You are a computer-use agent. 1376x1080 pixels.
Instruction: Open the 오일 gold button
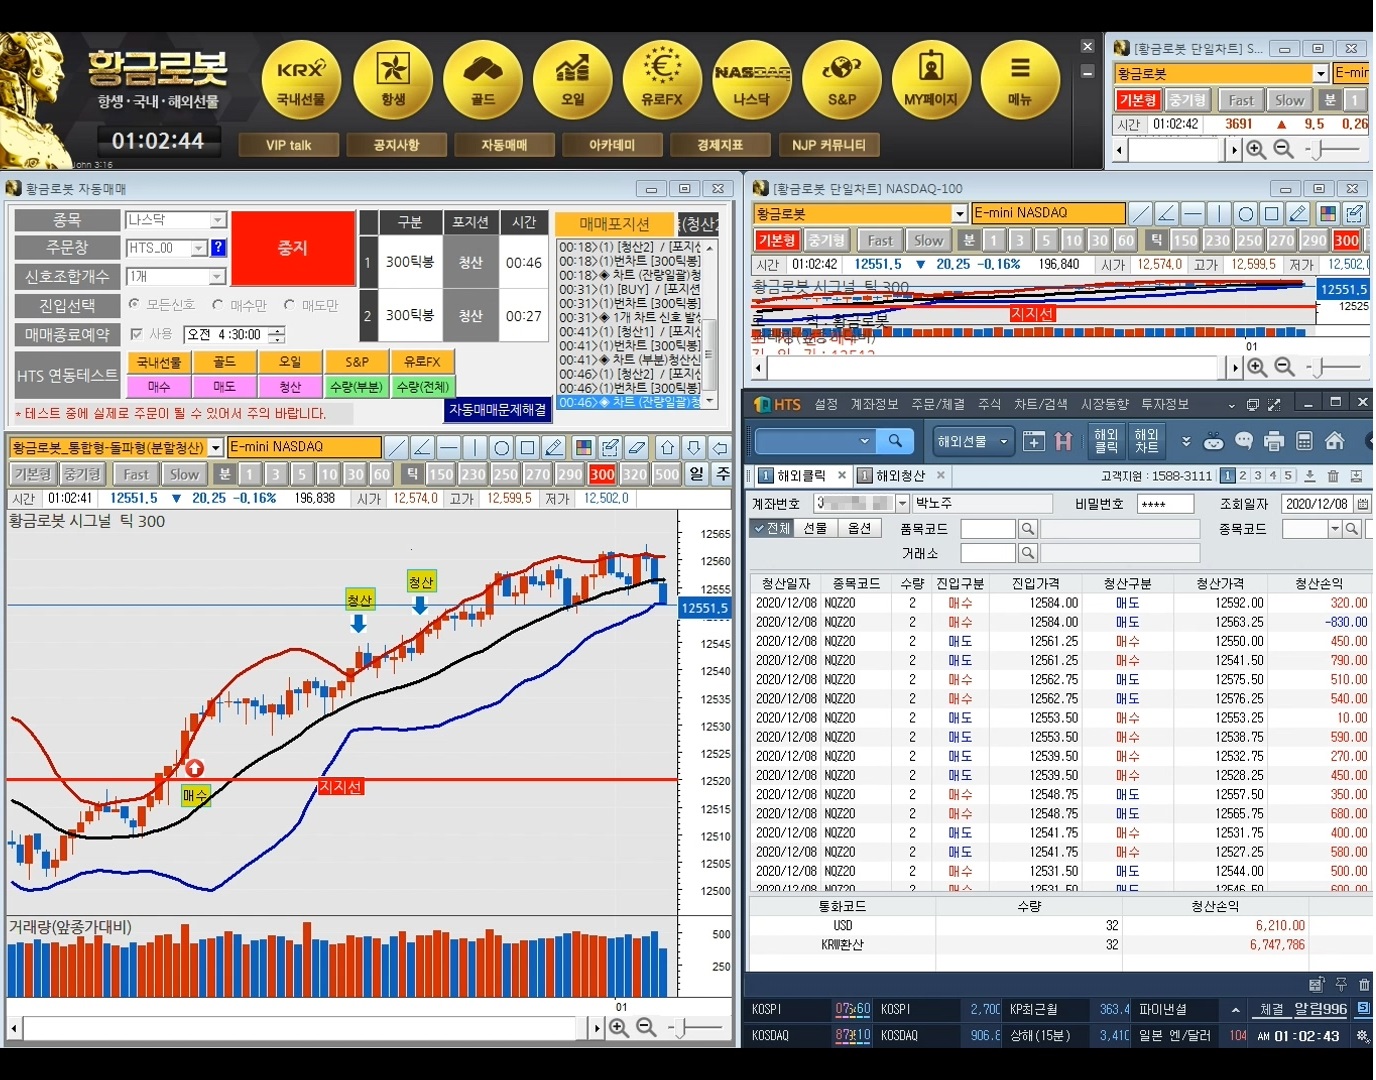(573, 80)
